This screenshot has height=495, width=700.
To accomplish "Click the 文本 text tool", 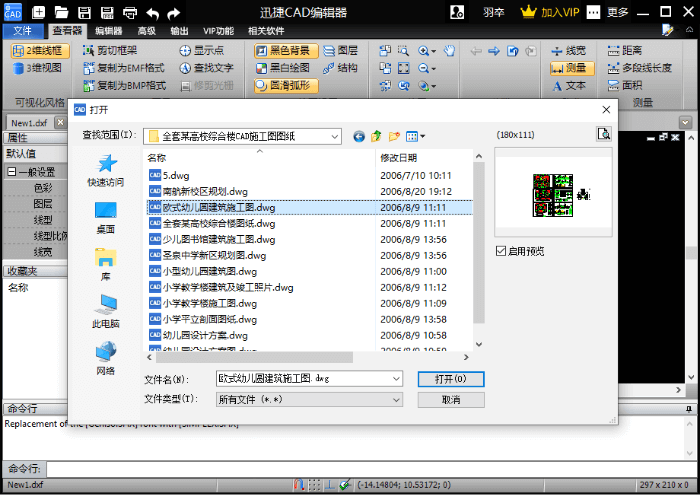I will point(569,85).
